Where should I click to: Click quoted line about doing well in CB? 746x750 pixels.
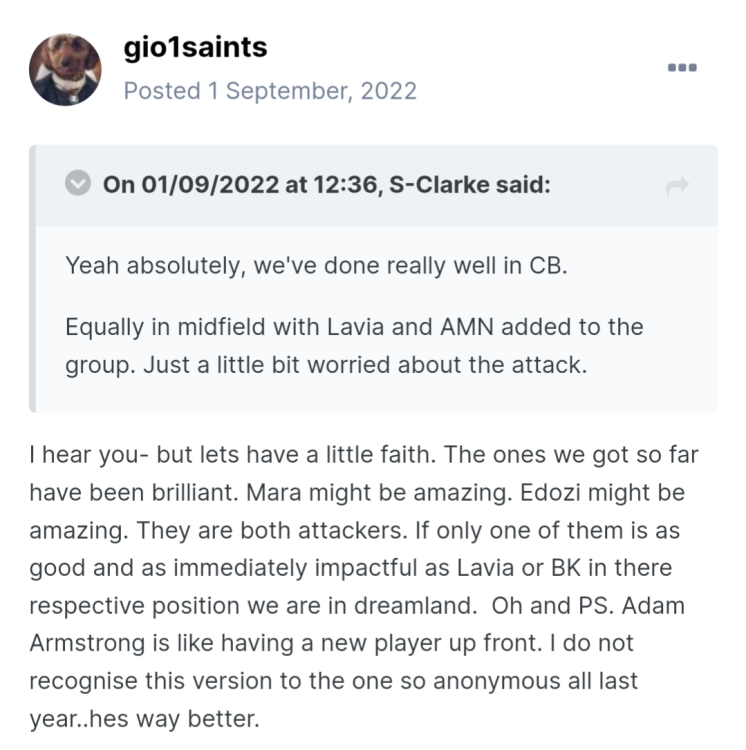[x=316, y=266]
